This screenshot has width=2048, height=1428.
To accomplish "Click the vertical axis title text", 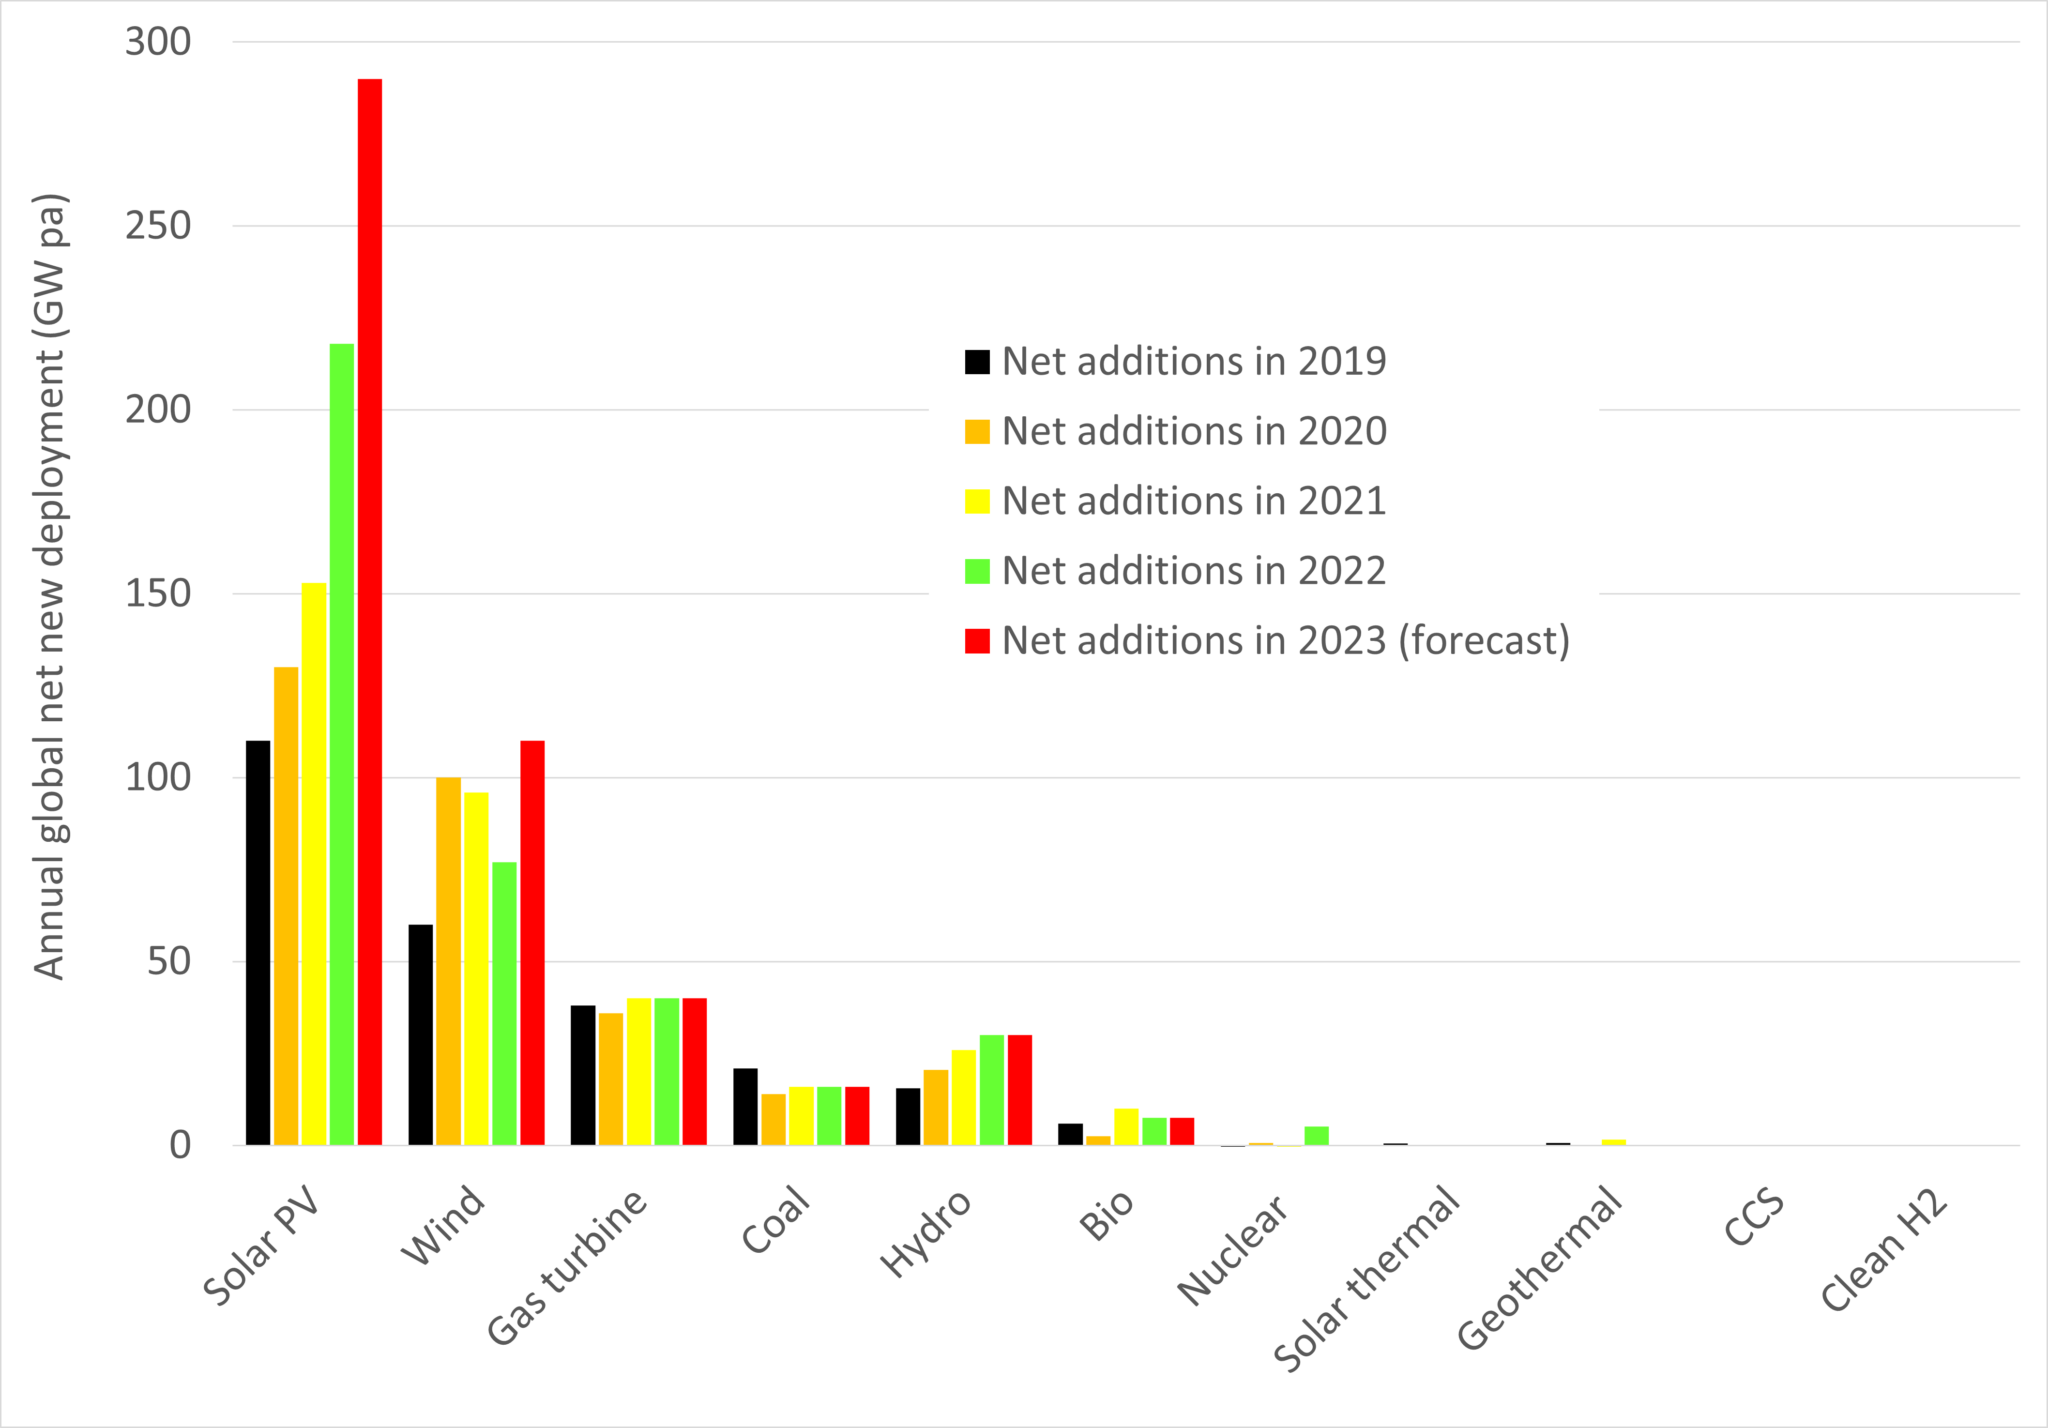I will 49,585.
